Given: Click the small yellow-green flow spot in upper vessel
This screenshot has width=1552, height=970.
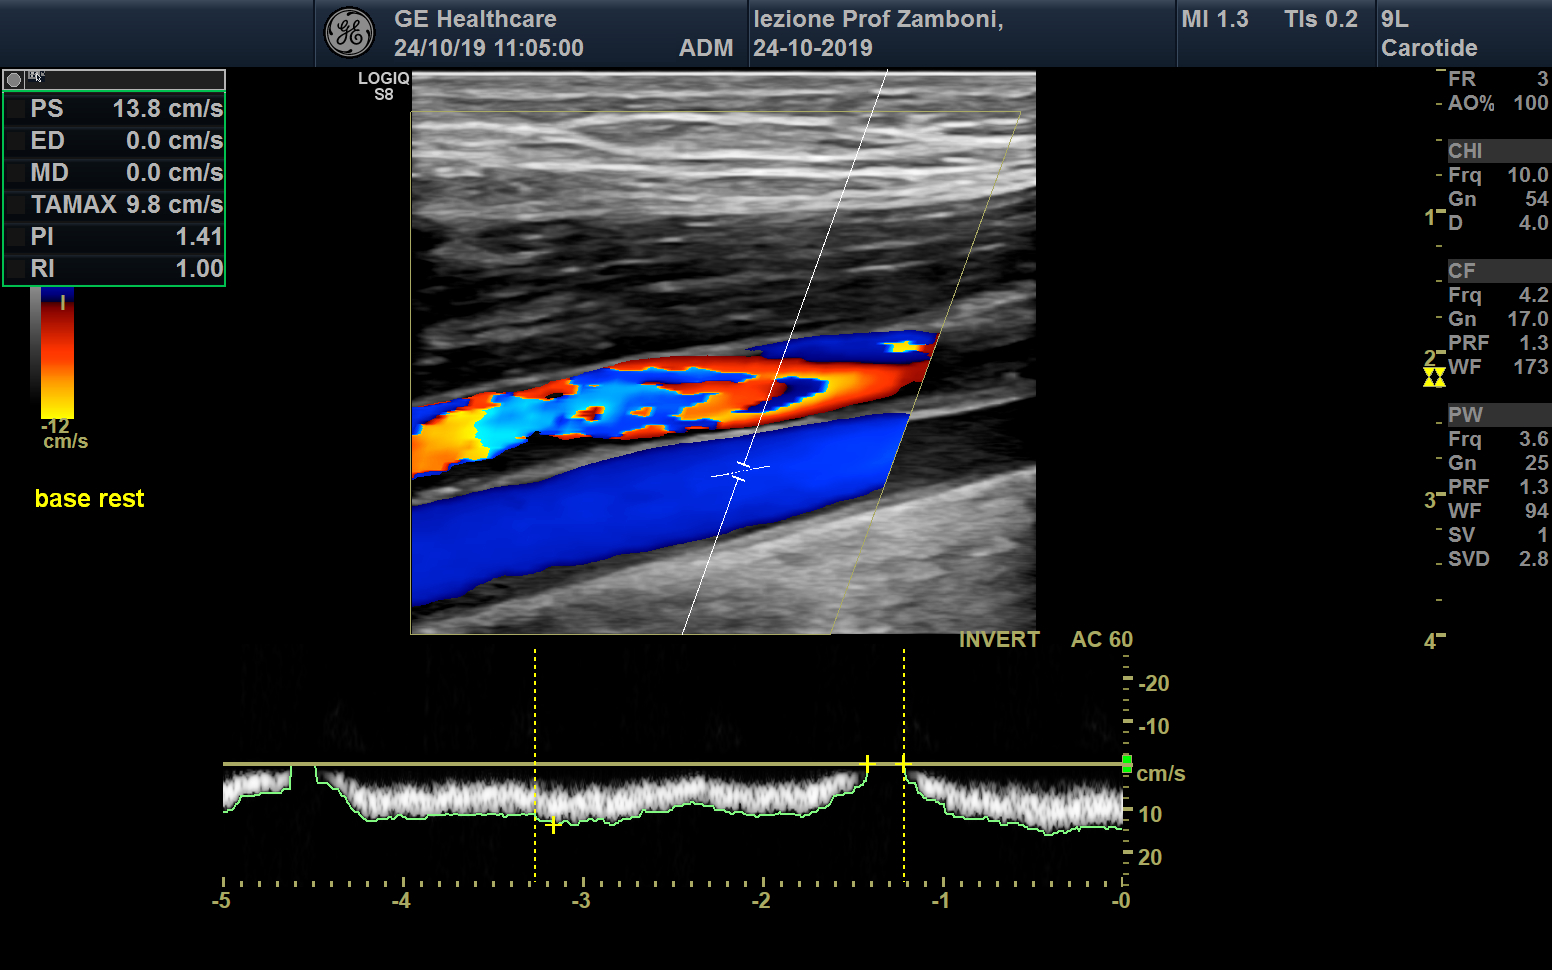Looking at the screenshot, I should coord(904,346).
